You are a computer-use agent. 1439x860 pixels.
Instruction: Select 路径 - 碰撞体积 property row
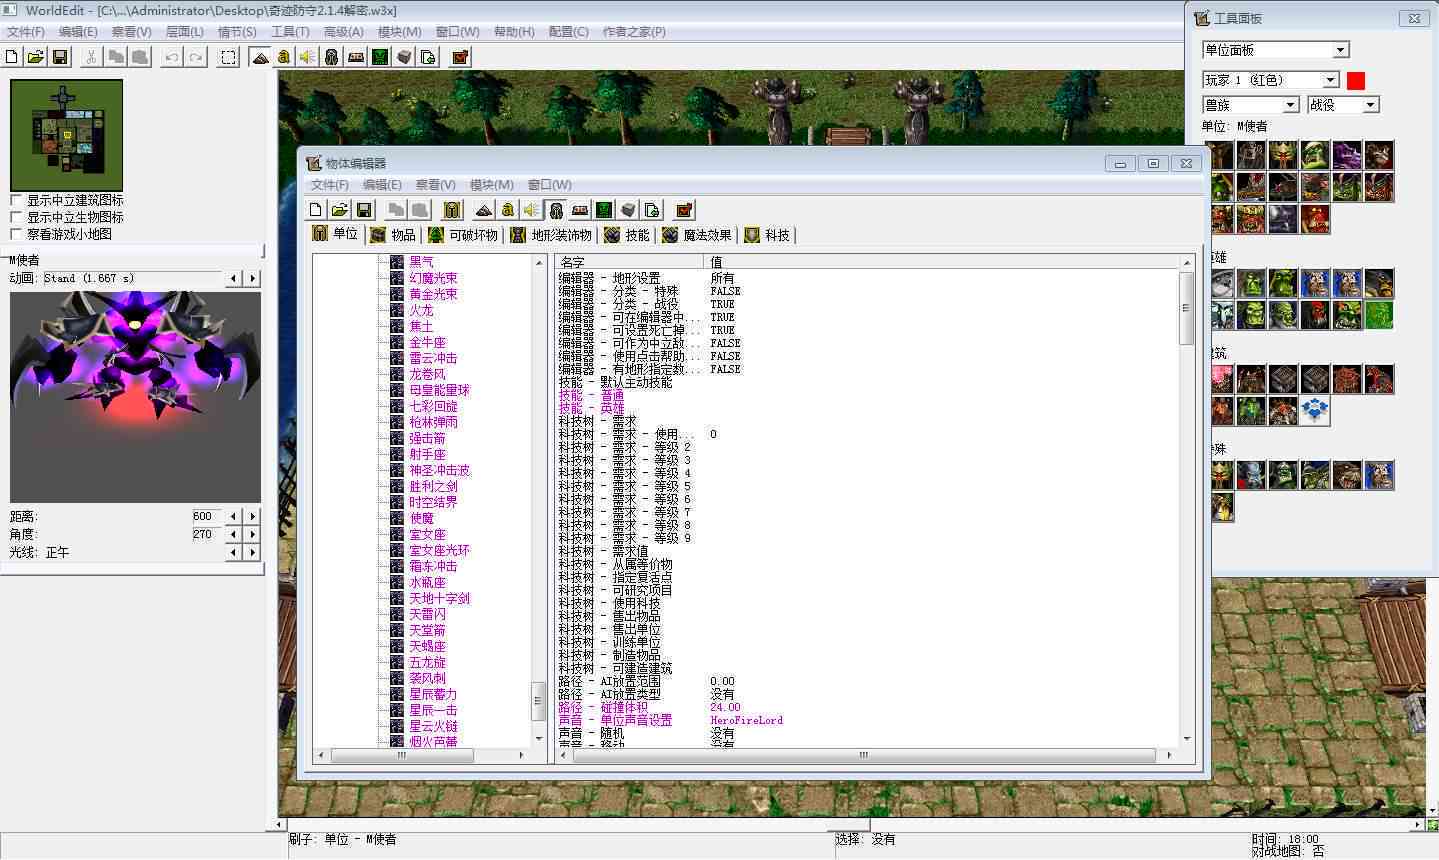coord(868,707)
